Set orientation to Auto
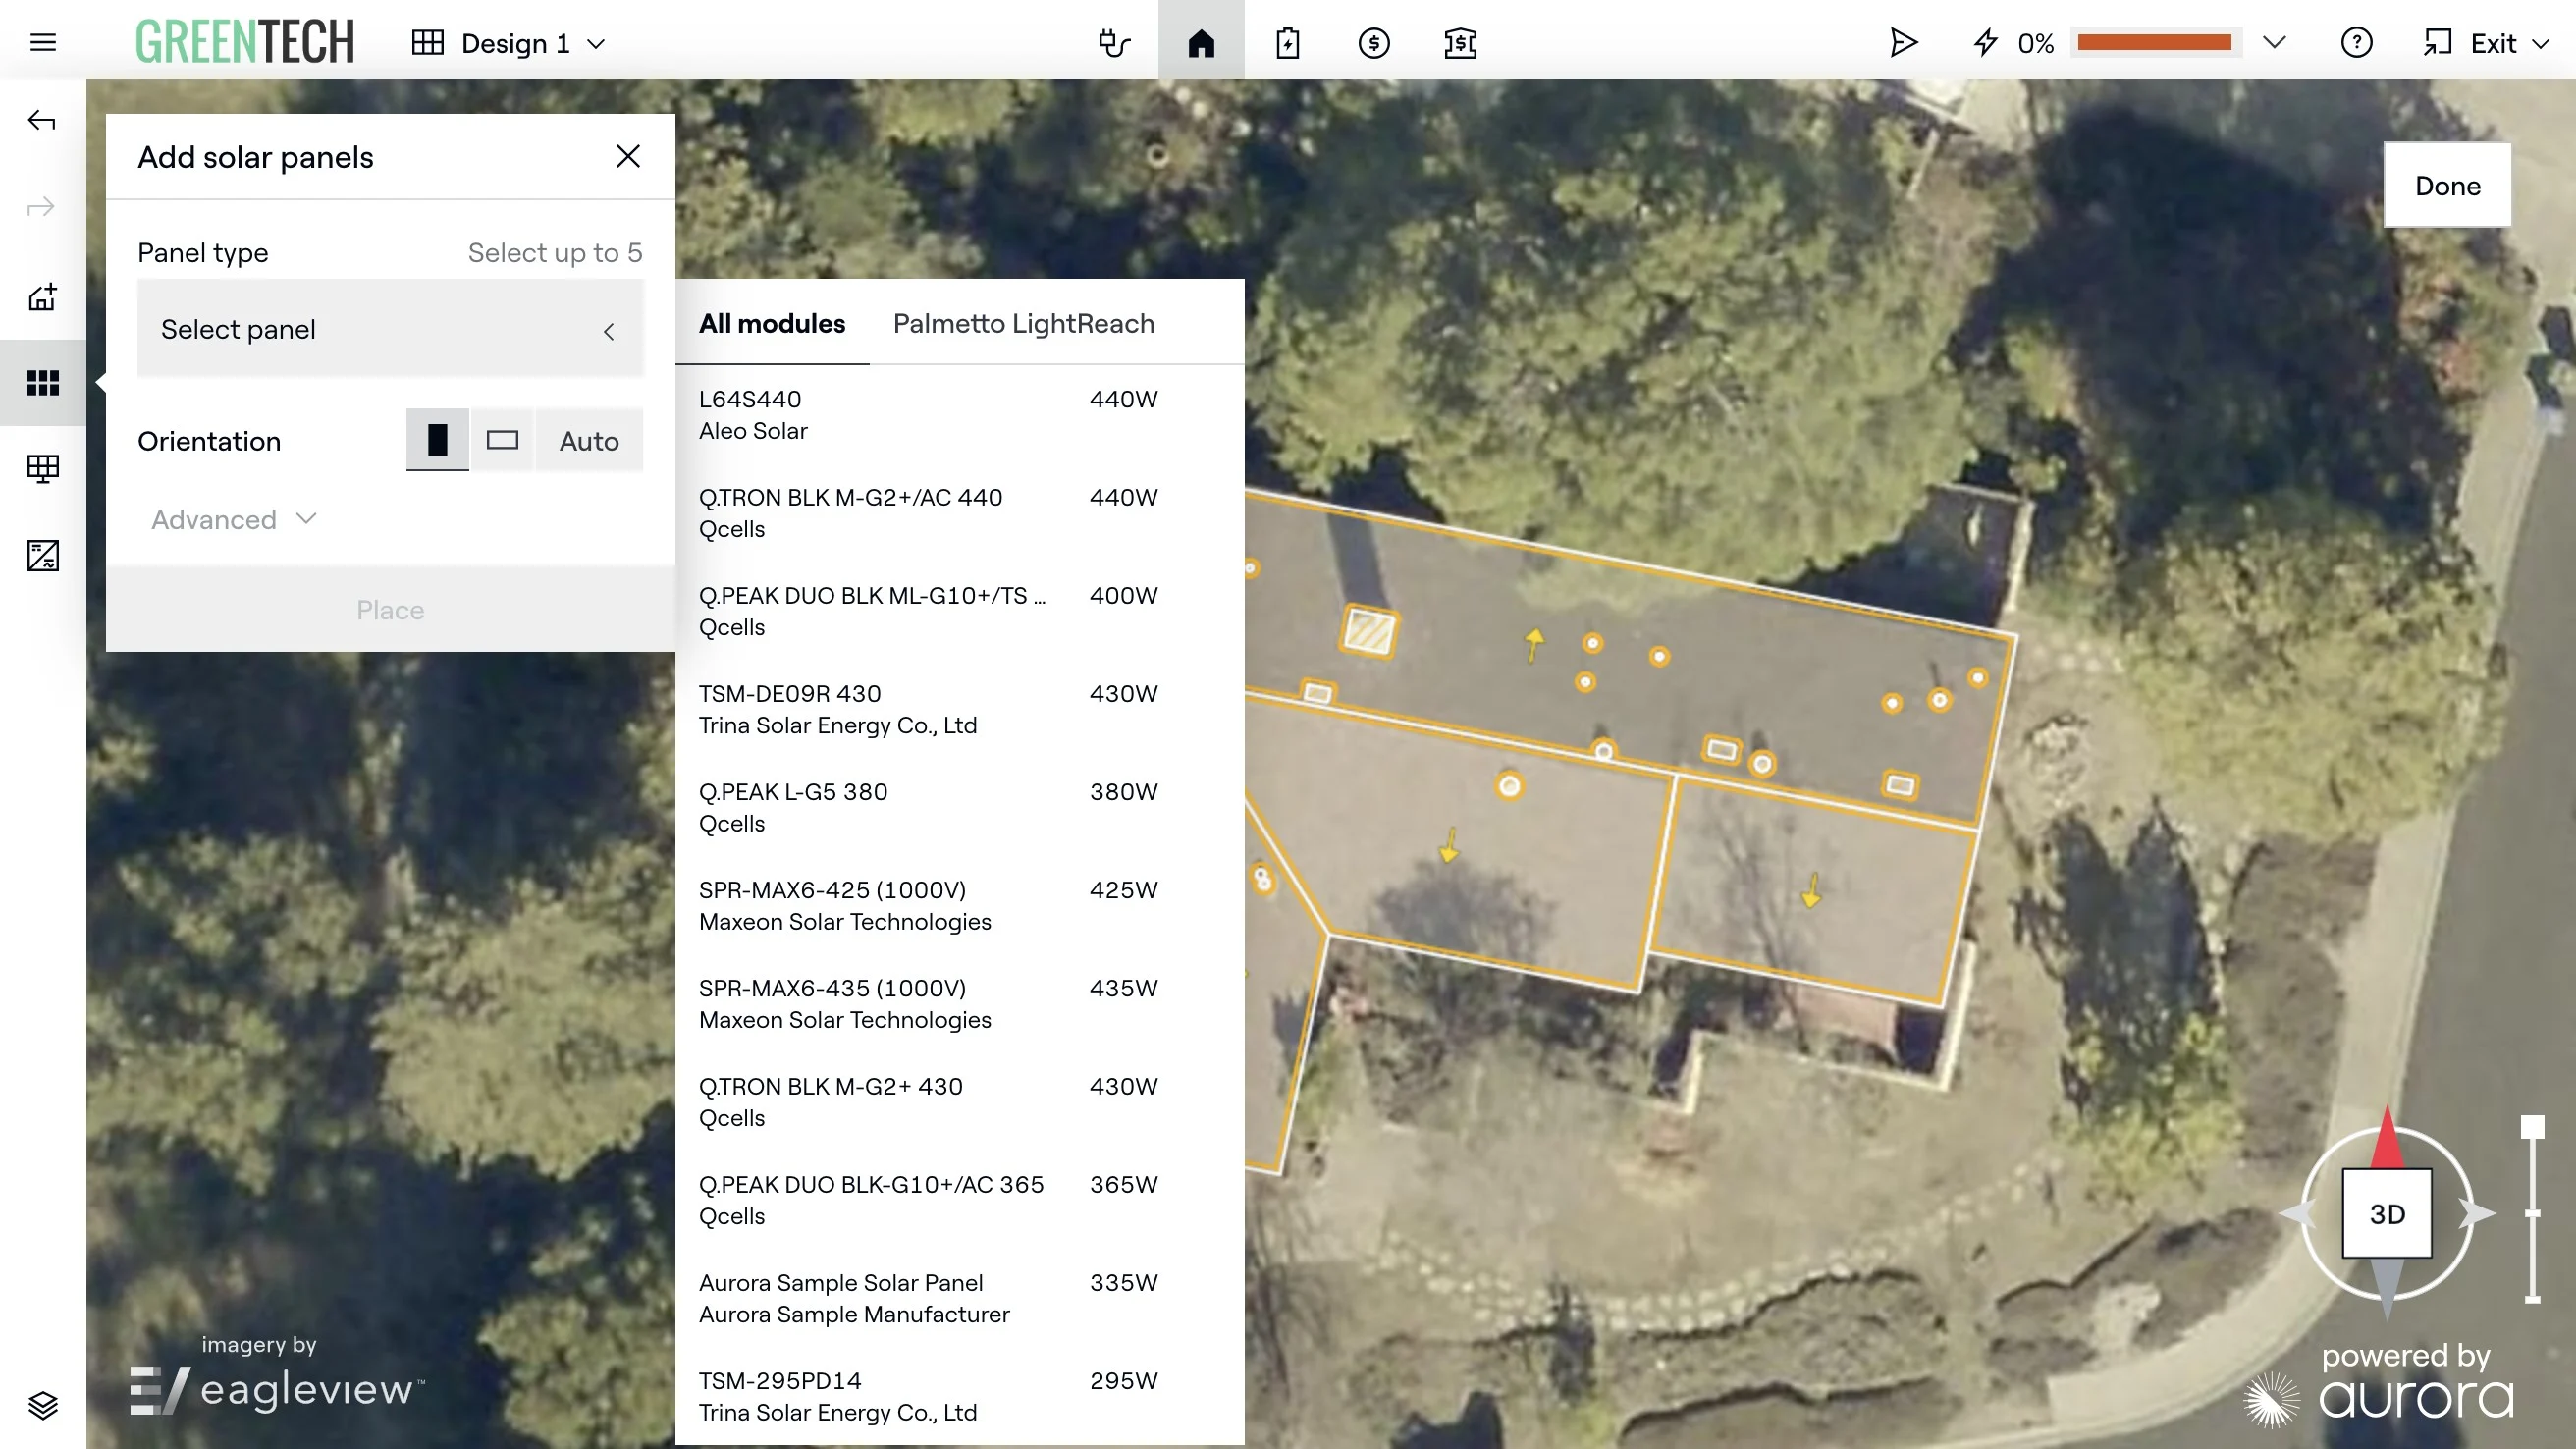The width and height of the screenshot is (2576, 1449). tap(589, 441)
